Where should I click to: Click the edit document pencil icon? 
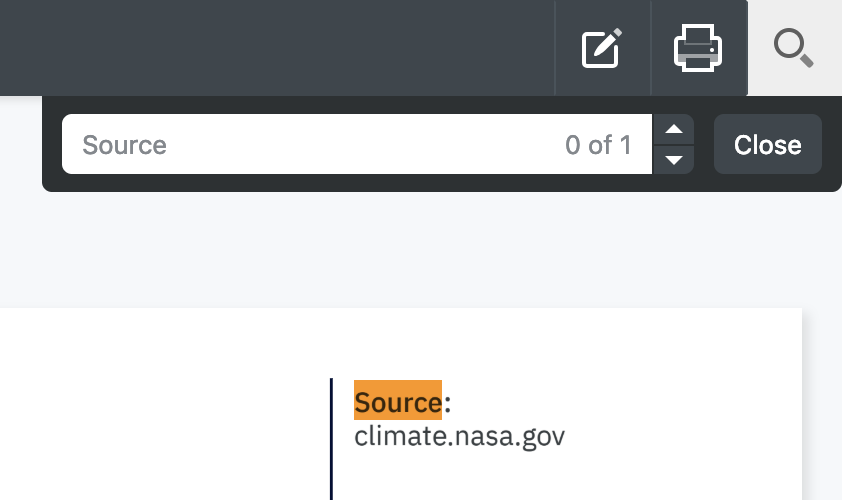pos(602,48)
